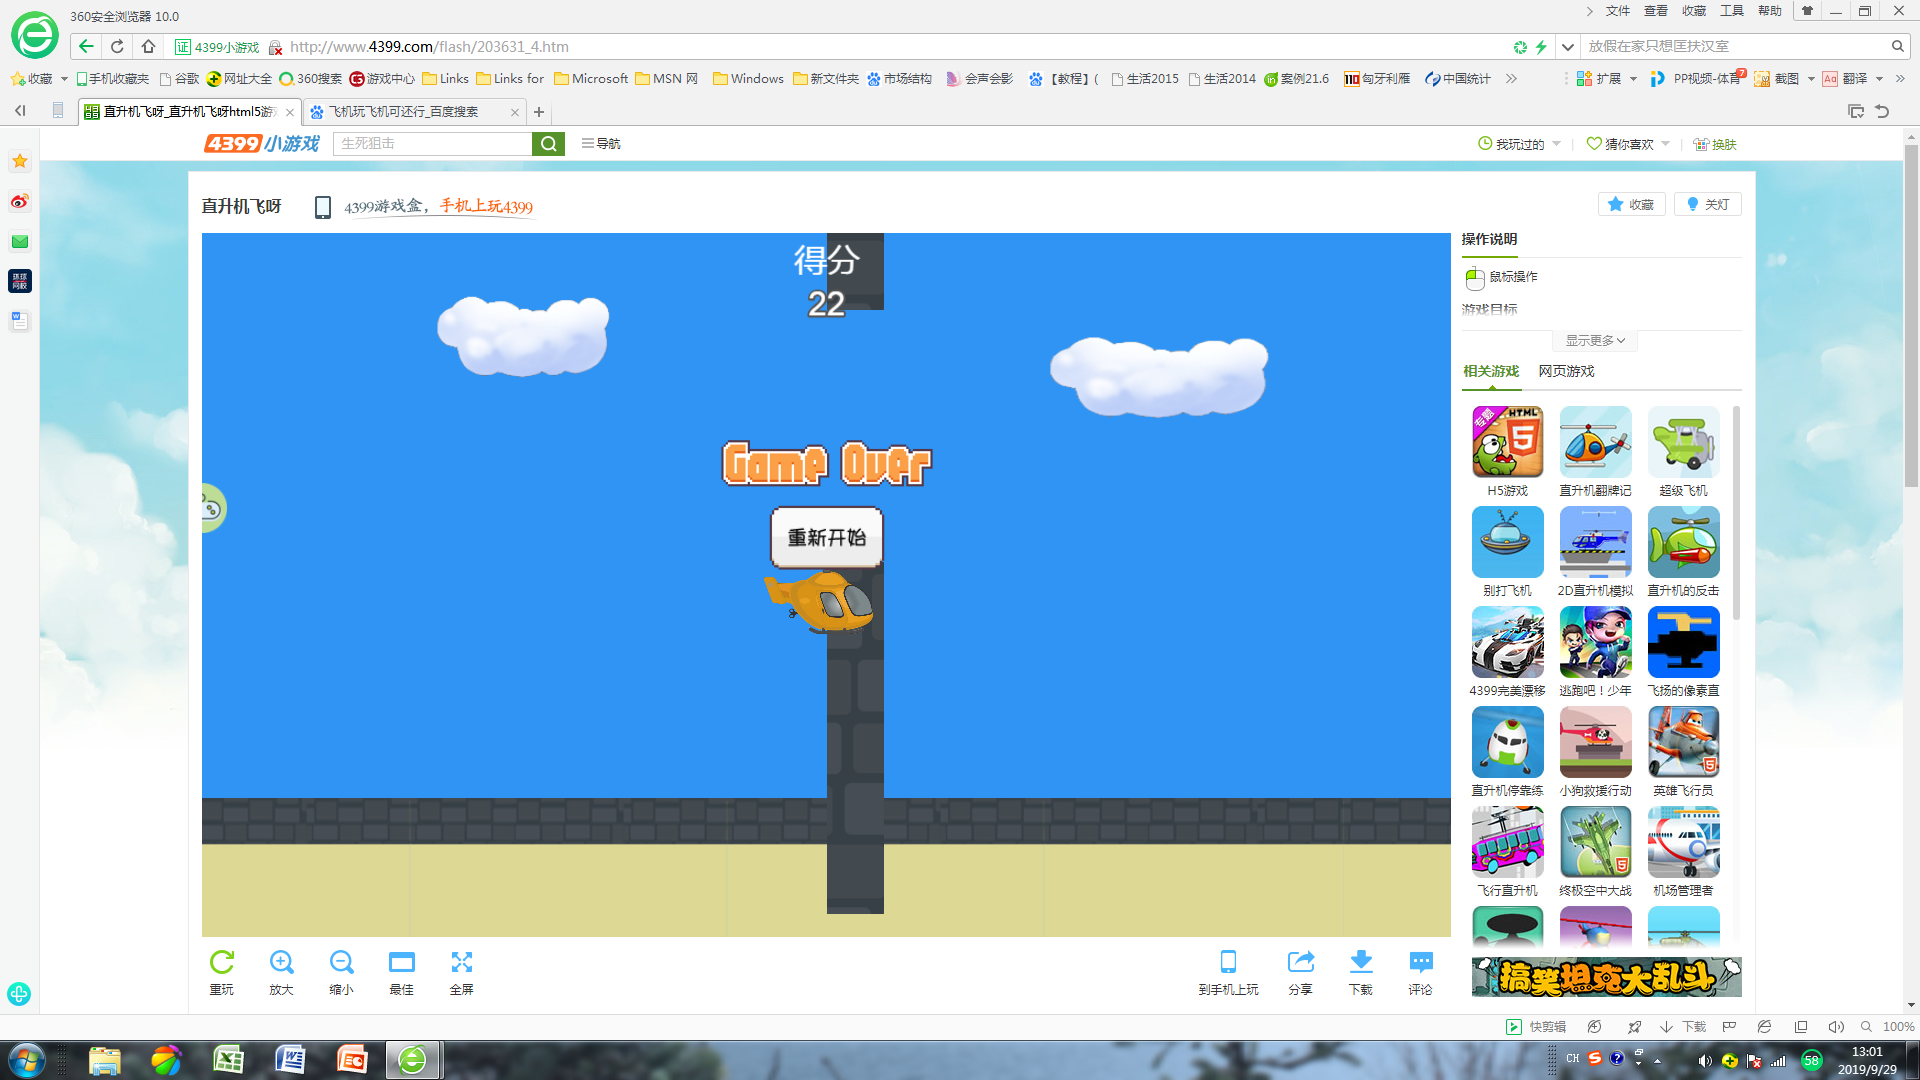
Task: Expand 显示更多 instructions section
Action: click(x=1595, y=341)
